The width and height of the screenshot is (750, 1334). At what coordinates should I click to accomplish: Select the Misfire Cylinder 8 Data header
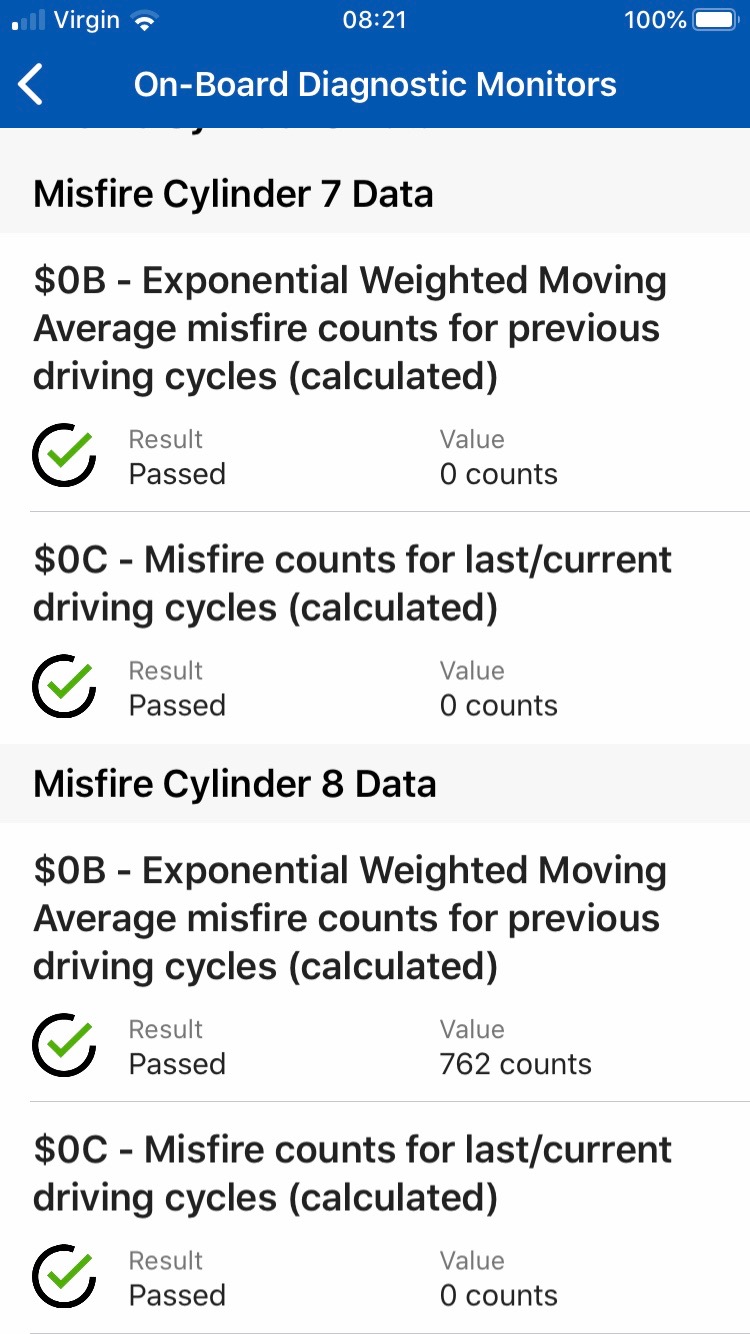(x=234, y=784)
